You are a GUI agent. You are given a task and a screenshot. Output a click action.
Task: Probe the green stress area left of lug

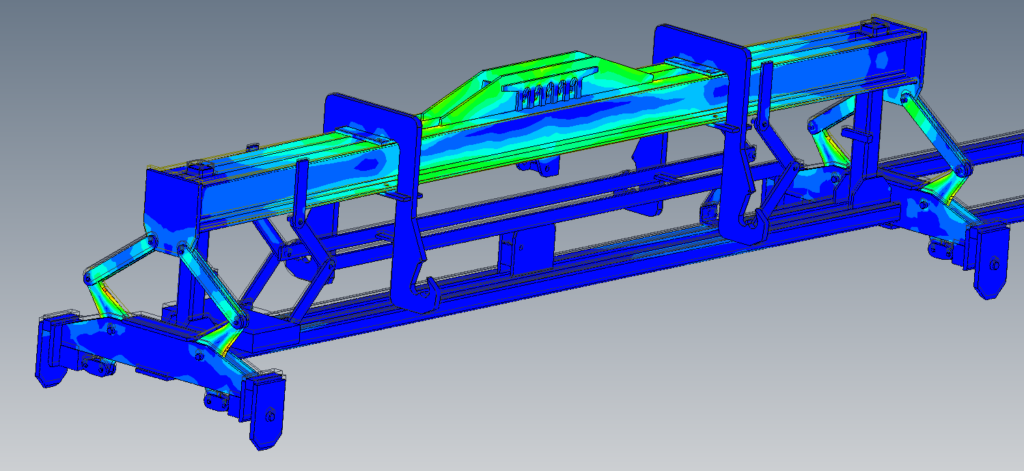point(450,115)
